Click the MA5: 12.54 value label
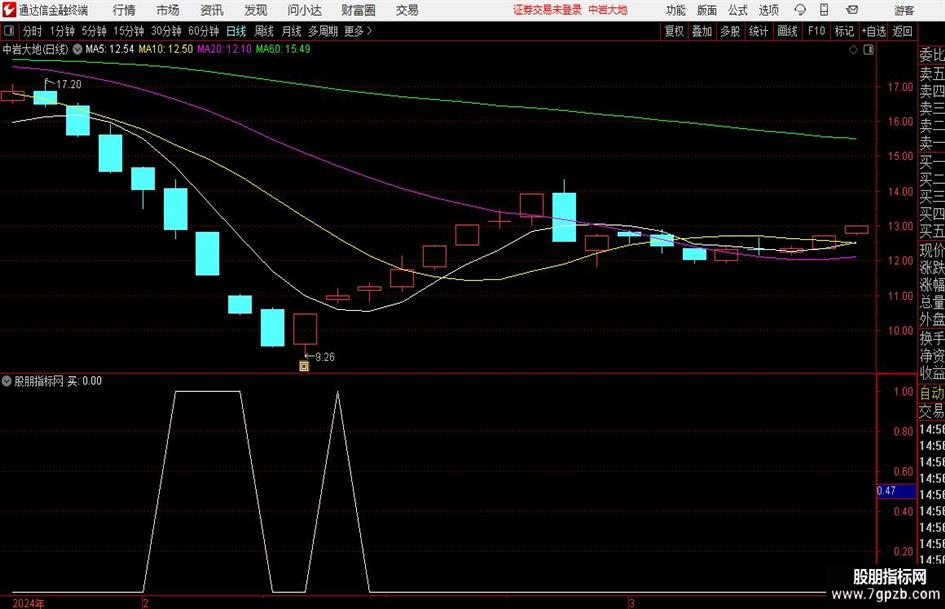Viewport: 945px width, 609px height. tap(110, 49)
